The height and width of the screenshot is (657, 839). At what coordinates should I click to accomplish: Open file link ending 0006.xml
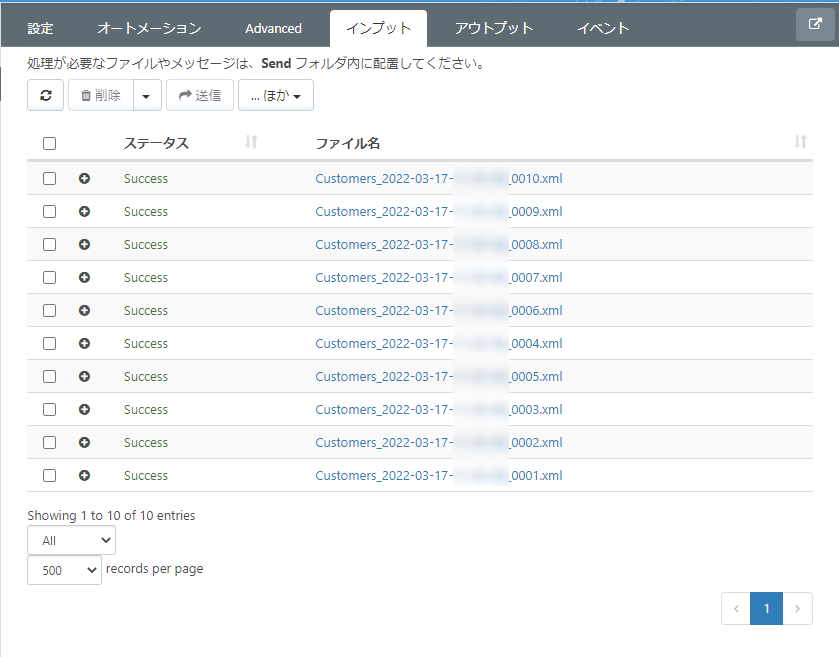click(439, 310)
